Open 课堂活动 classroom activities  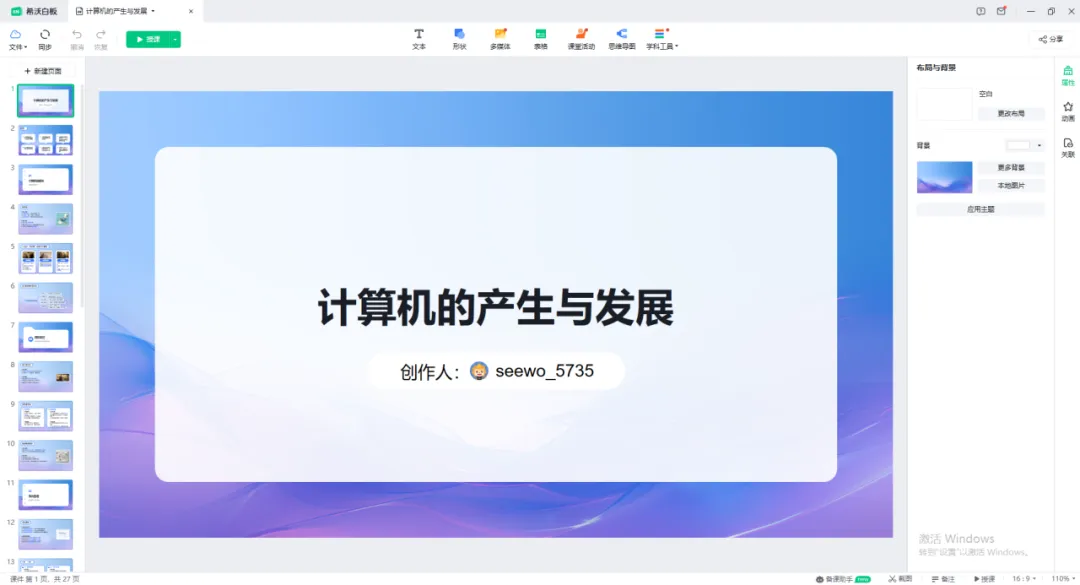coord(581,39)
